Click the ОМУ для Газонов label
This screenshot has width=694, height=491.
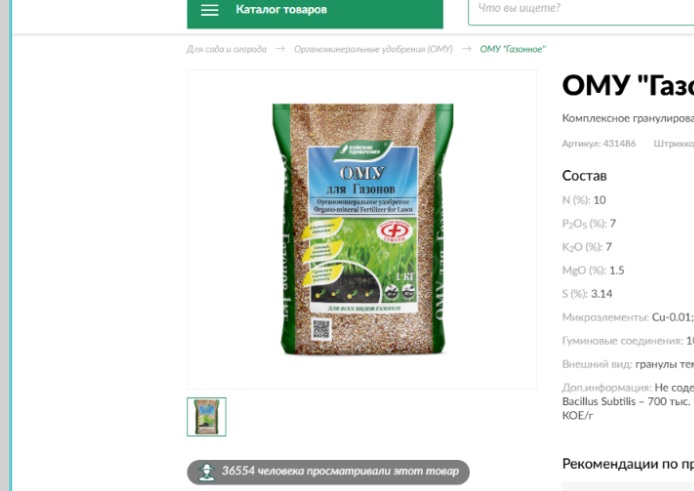tap(362, 180)
